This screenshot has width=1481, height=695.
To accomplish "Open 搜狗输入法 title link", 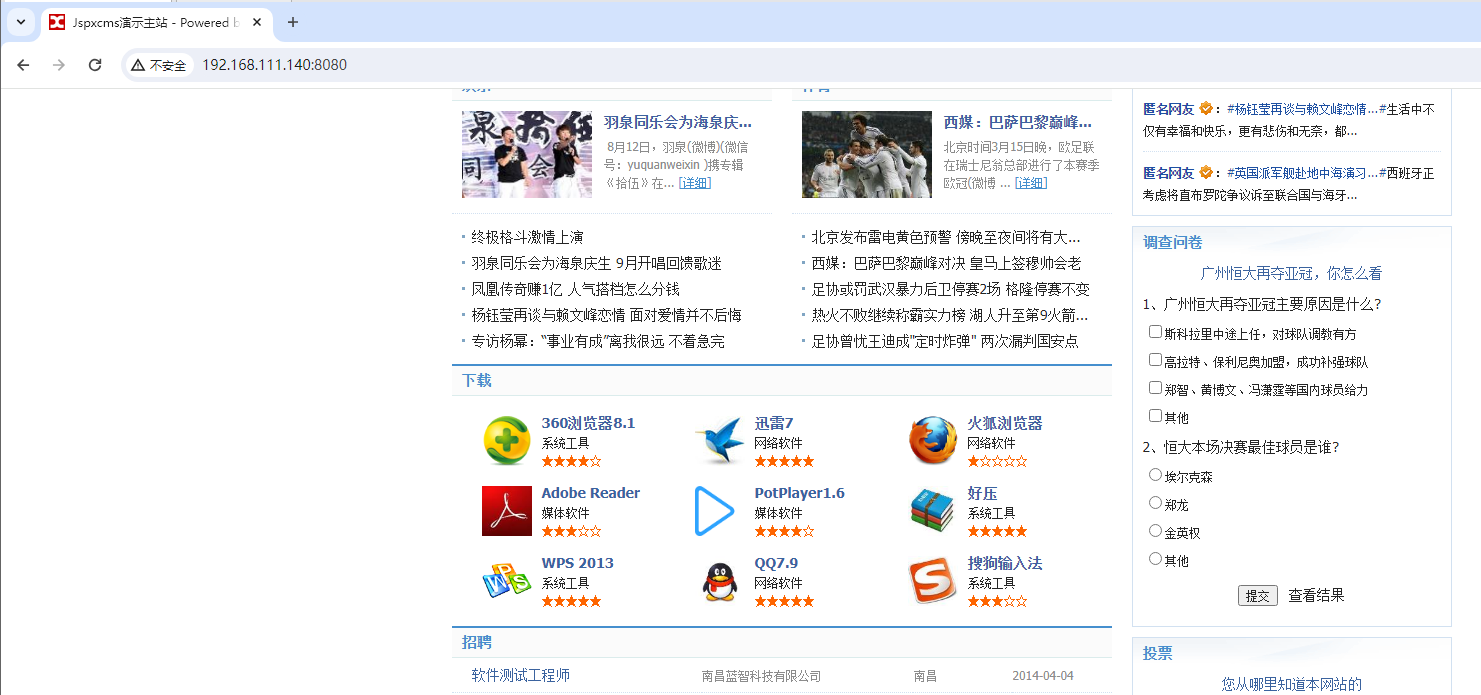I will 1005,563.
